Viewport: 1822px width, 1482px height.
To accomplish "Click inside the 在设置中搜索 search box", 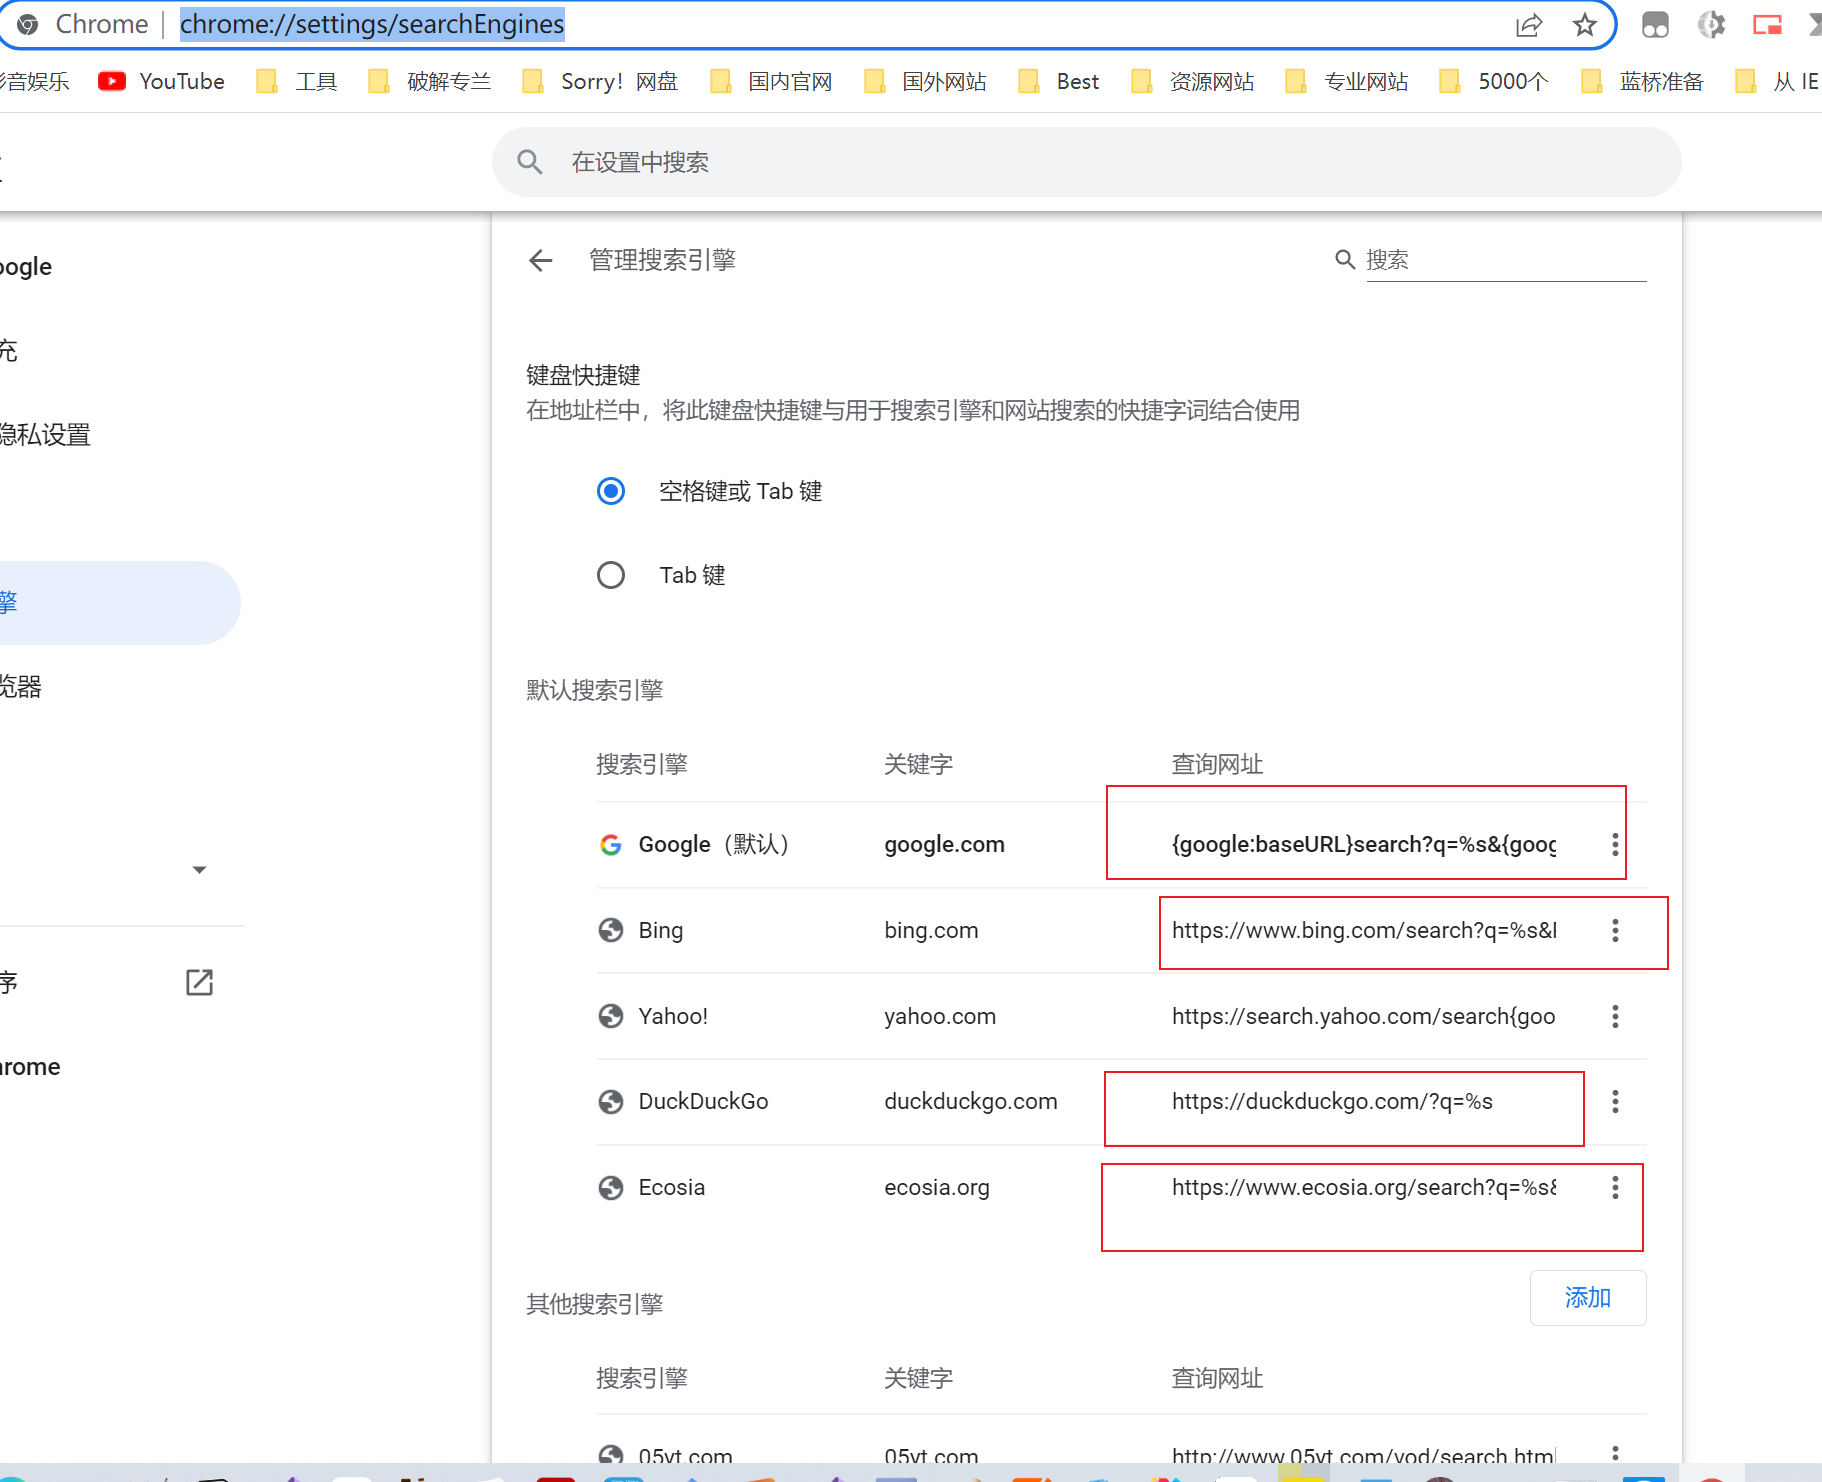I will point(1087,162).
